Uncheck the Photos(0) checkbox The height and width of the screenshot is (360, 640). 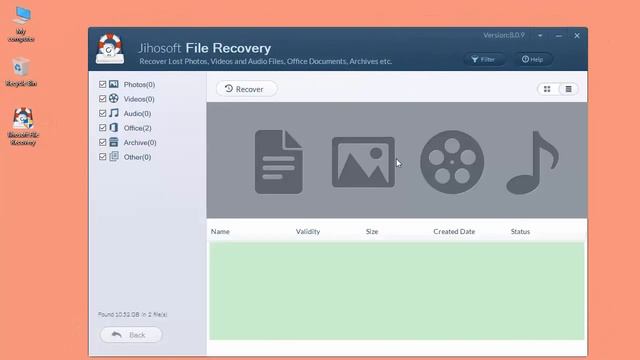(x=102, y=84)
